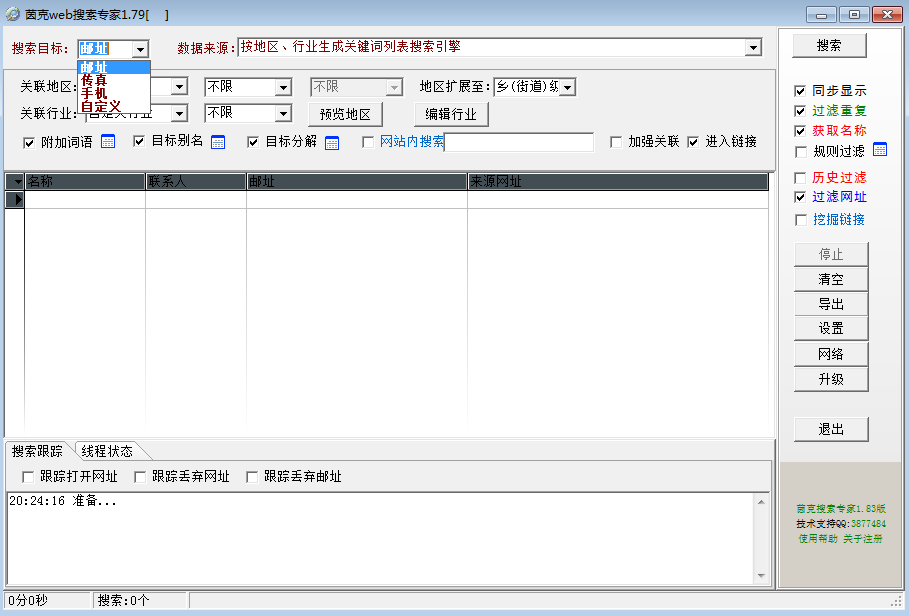The width and height of the screenshot is (909, 616).
Task: Click the 升级 upgrade button
Action: pos(831,380)
